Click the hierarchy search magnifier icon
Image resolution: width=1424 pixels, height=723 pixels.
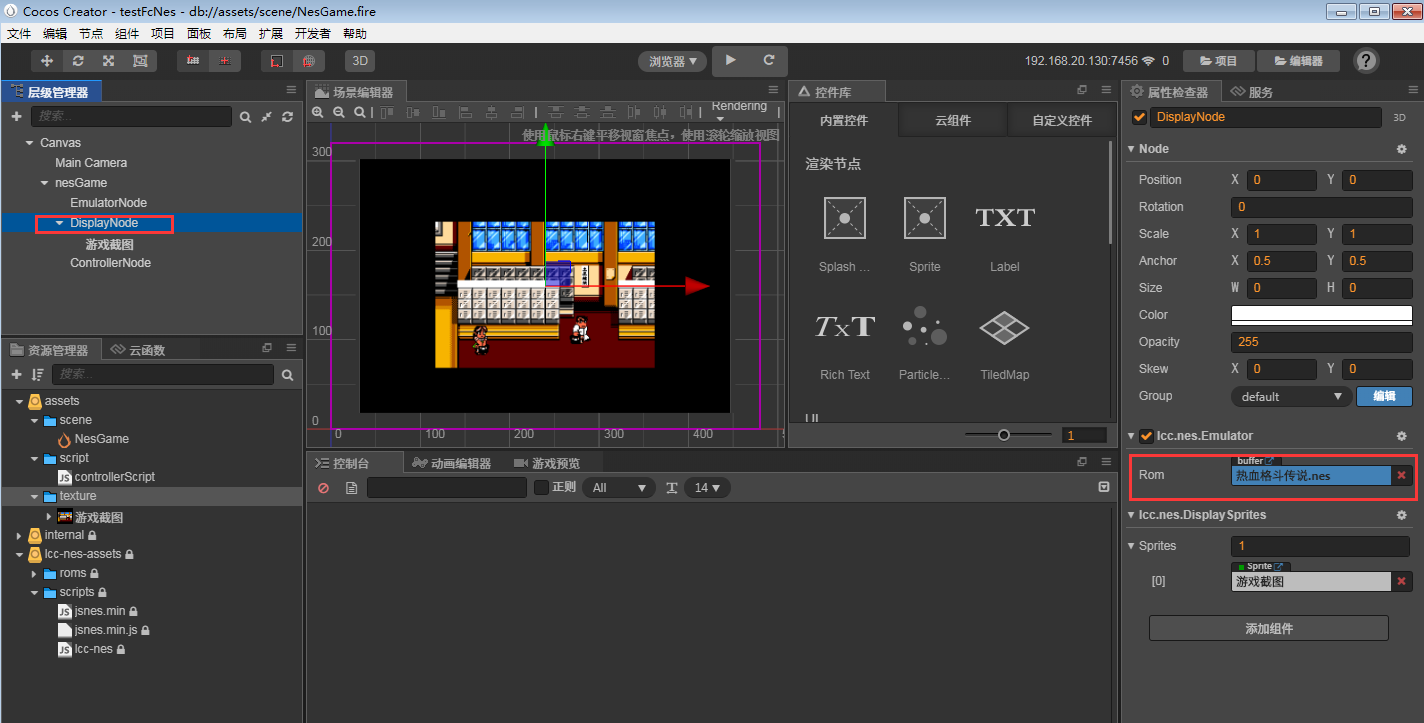click(245, 117)
